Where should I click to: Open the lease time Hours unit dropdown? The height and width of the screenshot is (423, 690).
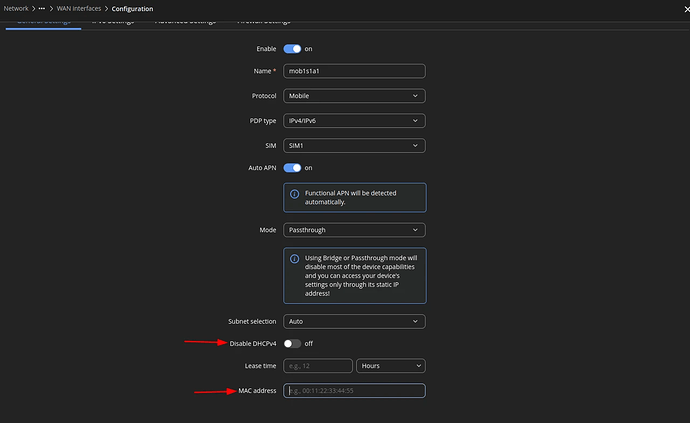pos(391,366)
